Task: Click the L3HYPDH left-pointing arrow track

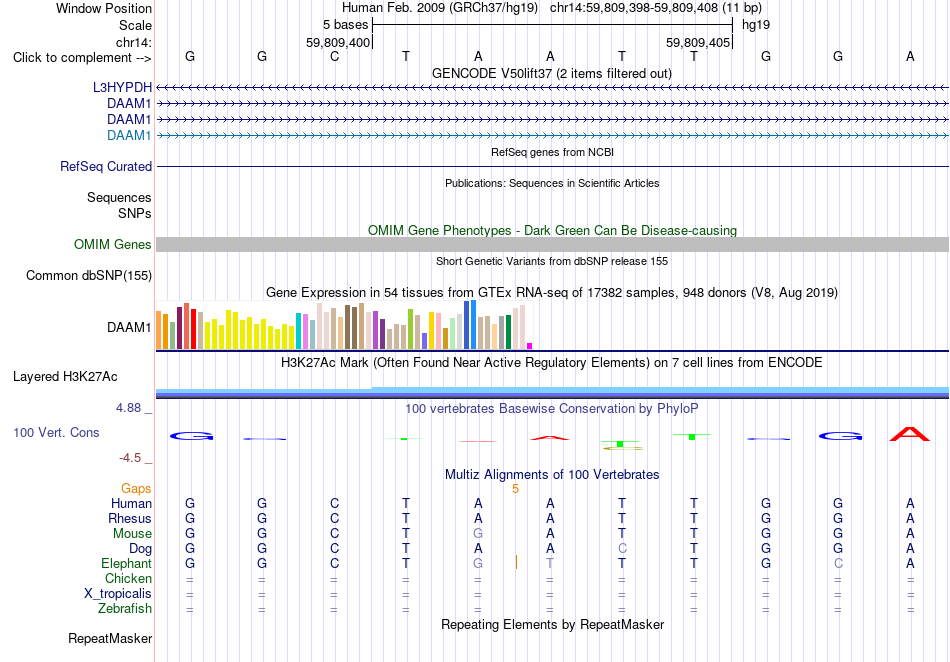Action: pos(552,88)
